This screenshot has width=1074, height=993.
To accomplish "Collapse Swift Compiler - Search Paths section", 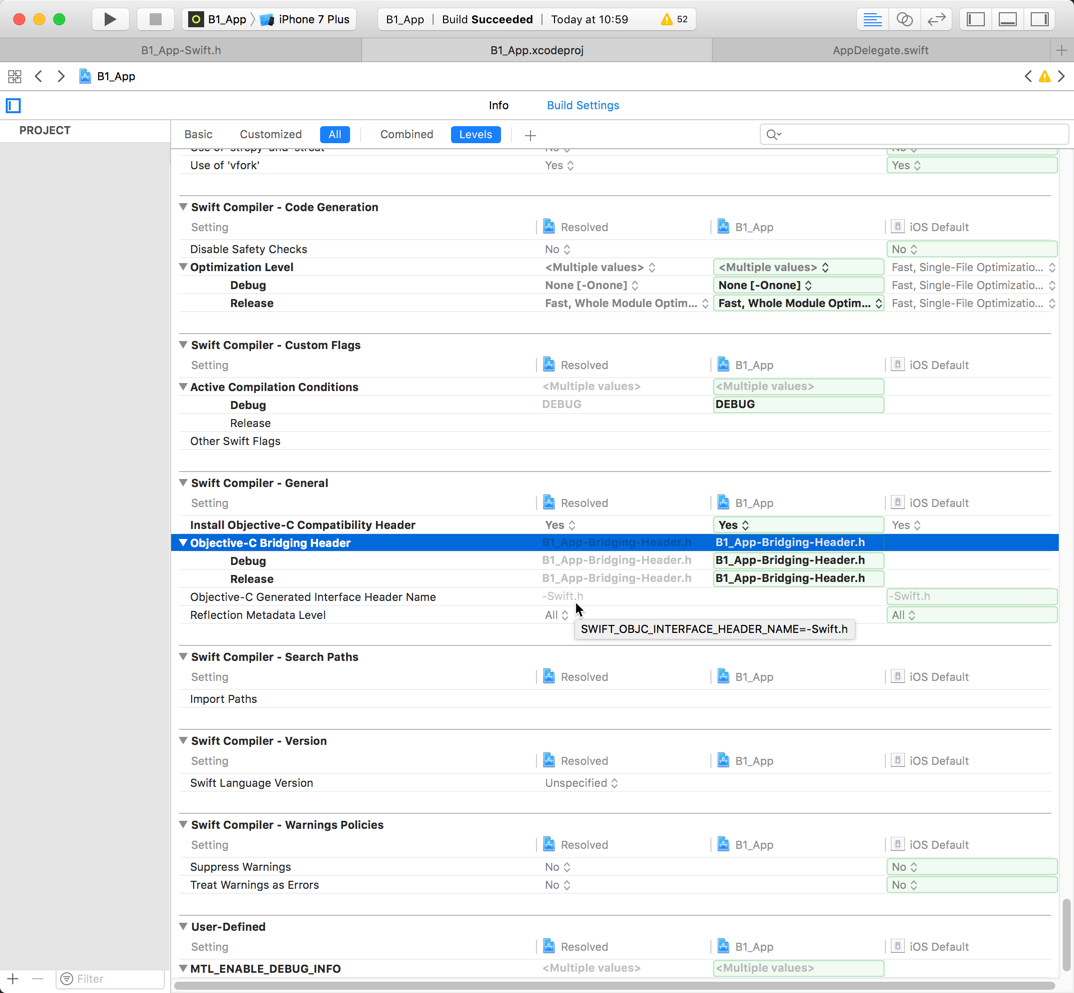I will (x=183, y=656).
